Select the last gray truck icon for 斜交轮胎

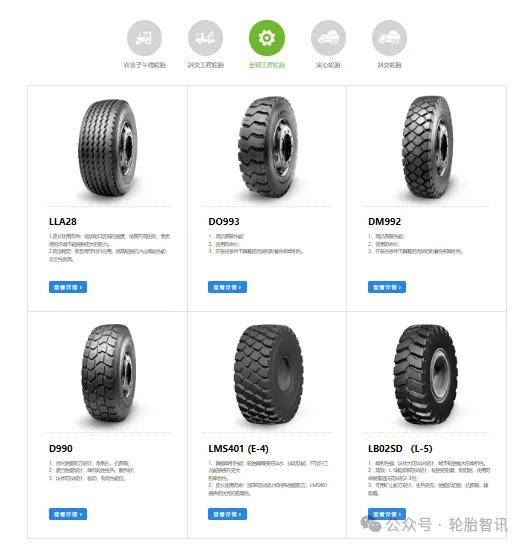(389, 38)
